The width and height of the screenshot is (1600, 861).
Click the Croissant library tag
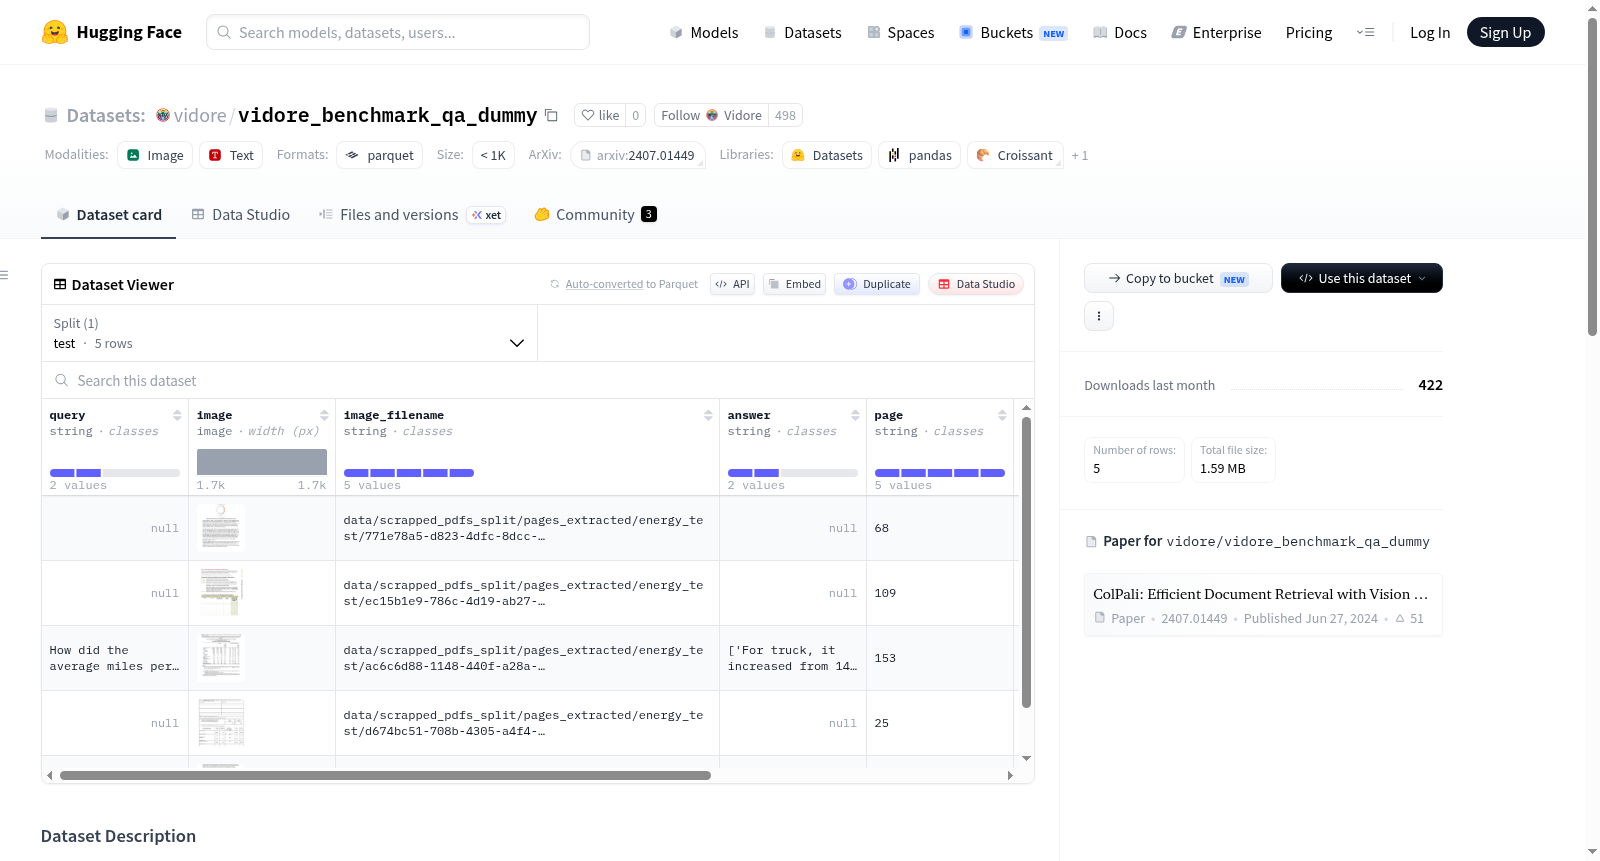[x=1014, y=155]
